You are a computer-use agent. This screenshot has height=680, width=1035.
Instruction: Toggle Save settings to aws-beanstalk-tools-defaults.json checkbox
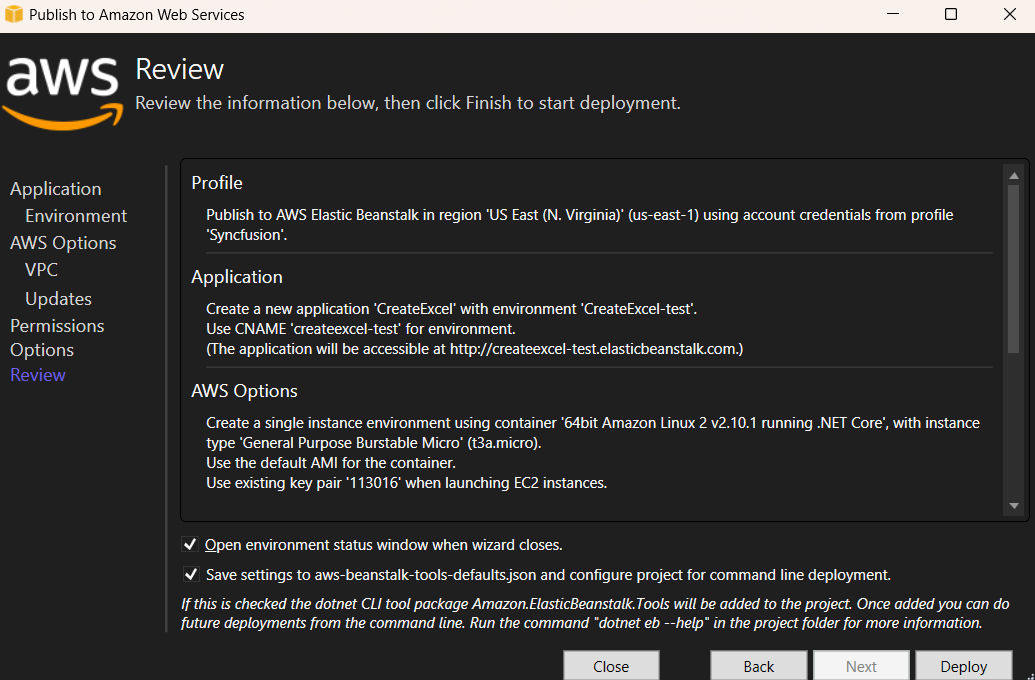point(190,574)
